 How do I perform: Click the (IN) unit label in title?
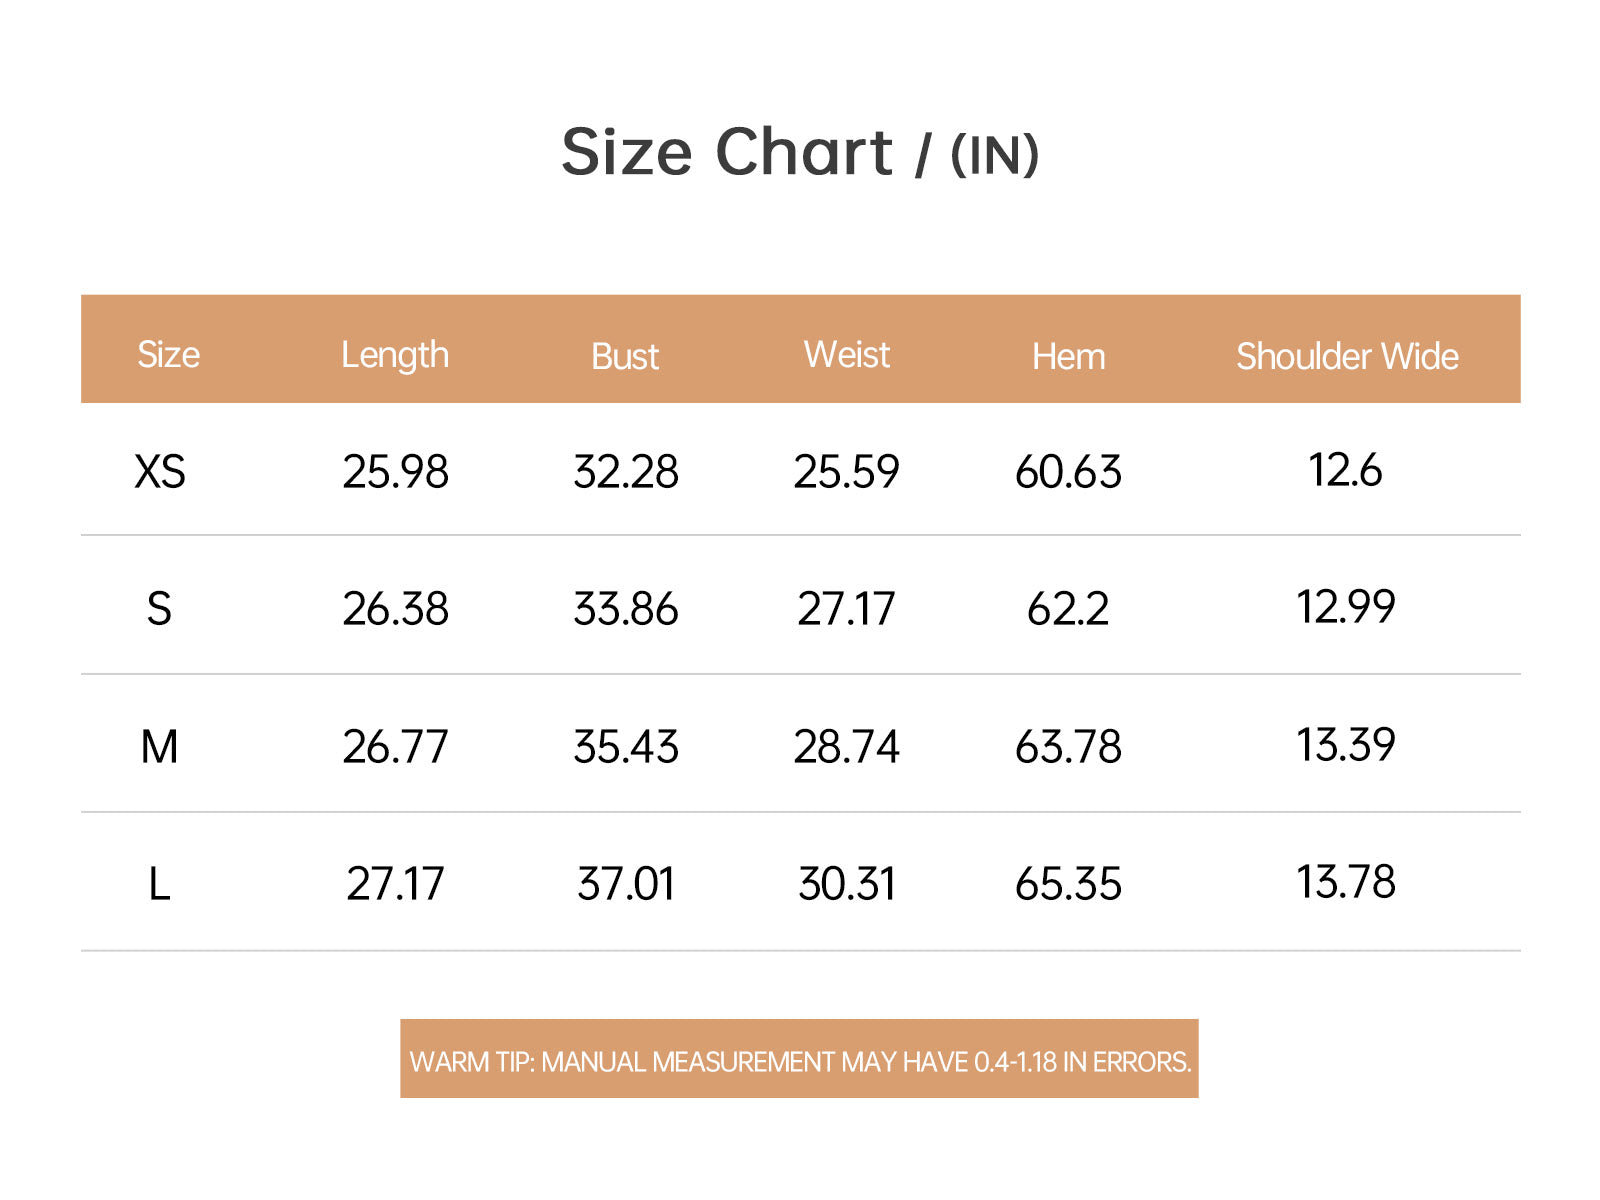pos(994,155)
